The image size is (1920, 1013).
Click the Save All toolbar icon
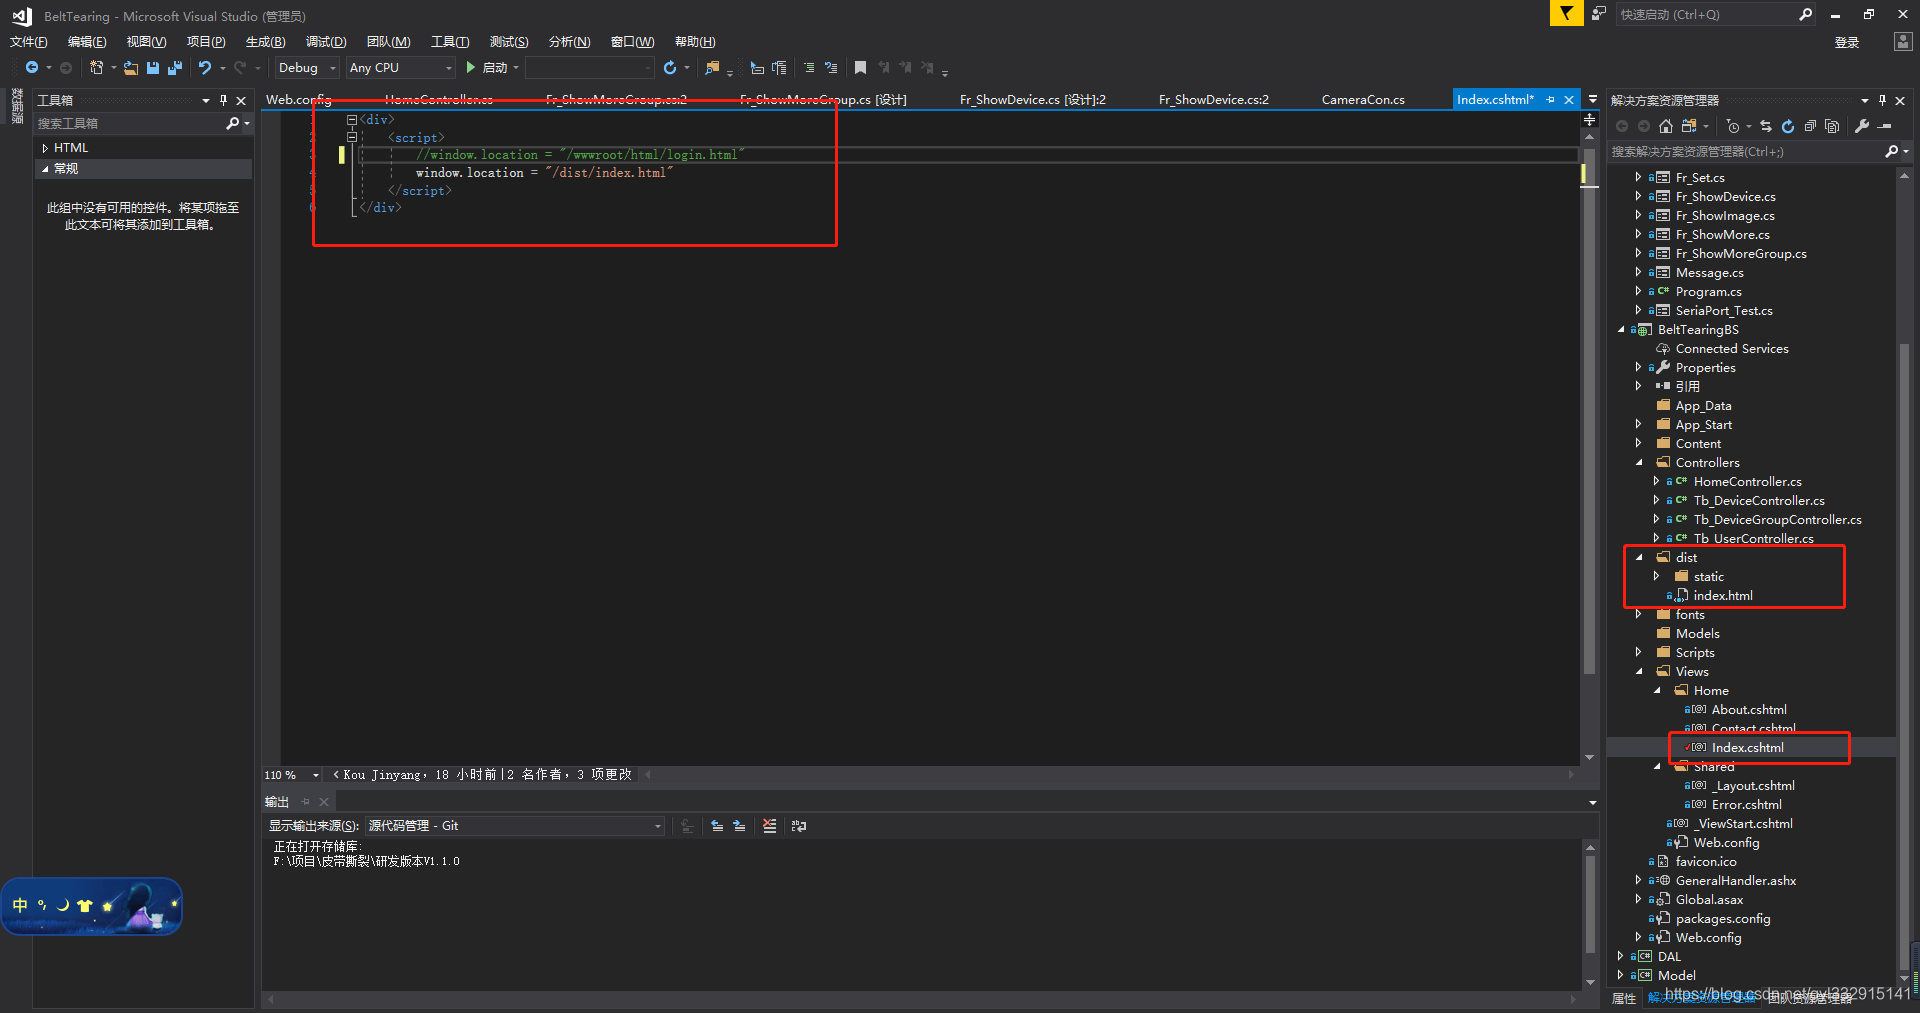point(175,68)
